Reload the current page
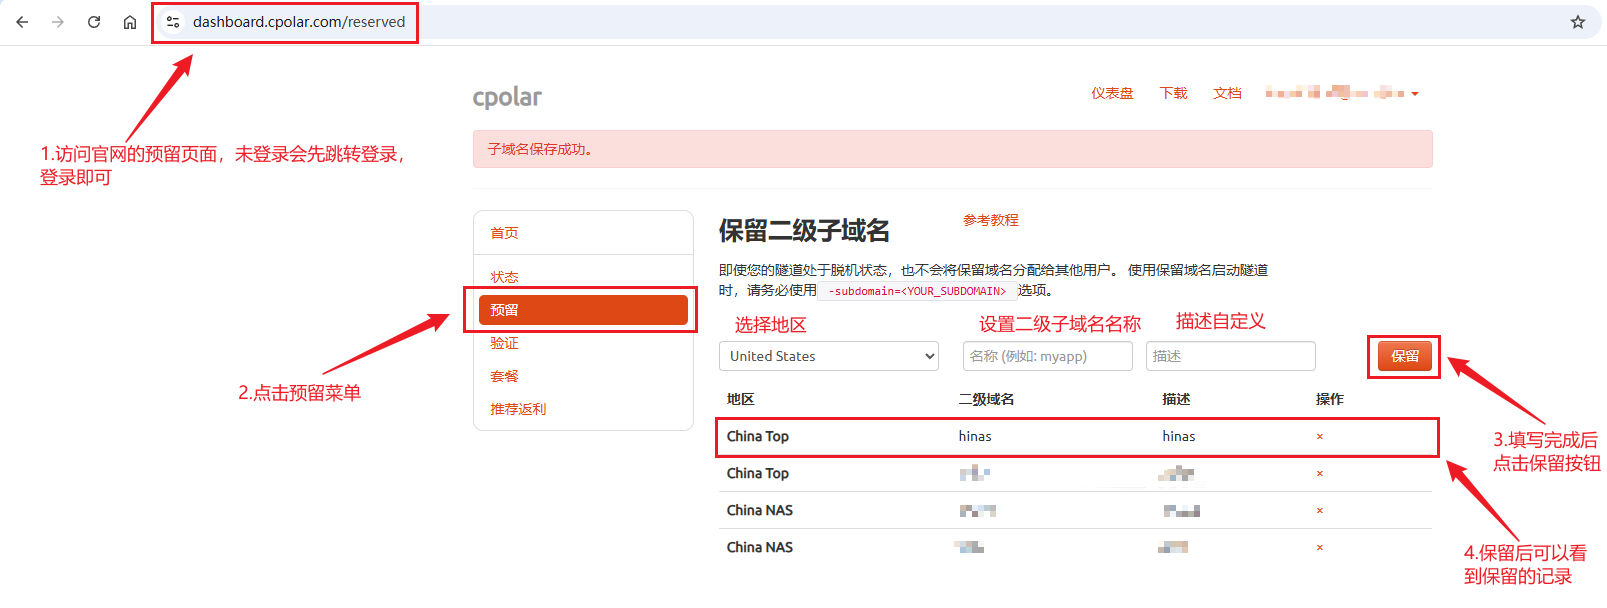The height and width of the screenshot is (608, 1607). click(x=94, y=22)
